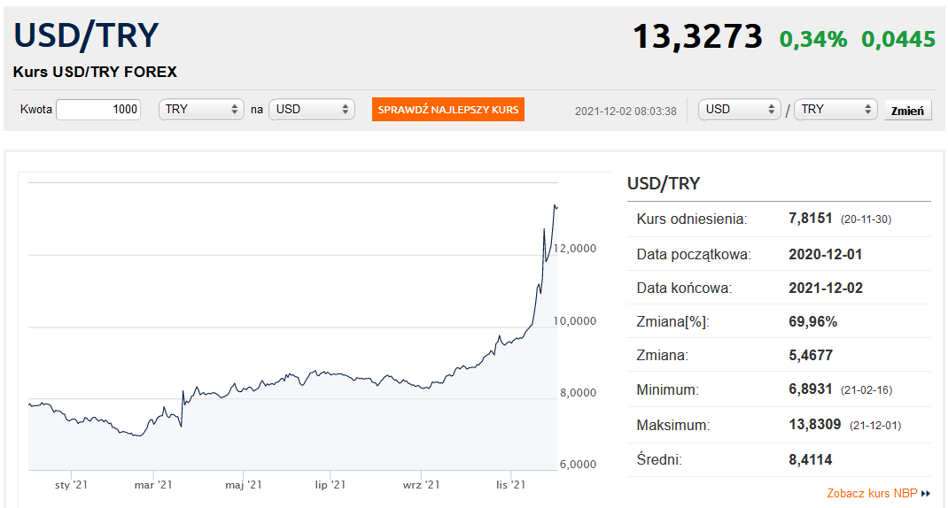The width and height of the screenshot is (948, 508).
Task: Select the lis '21 label on the chart axis
Action: (x=511, y=485)
